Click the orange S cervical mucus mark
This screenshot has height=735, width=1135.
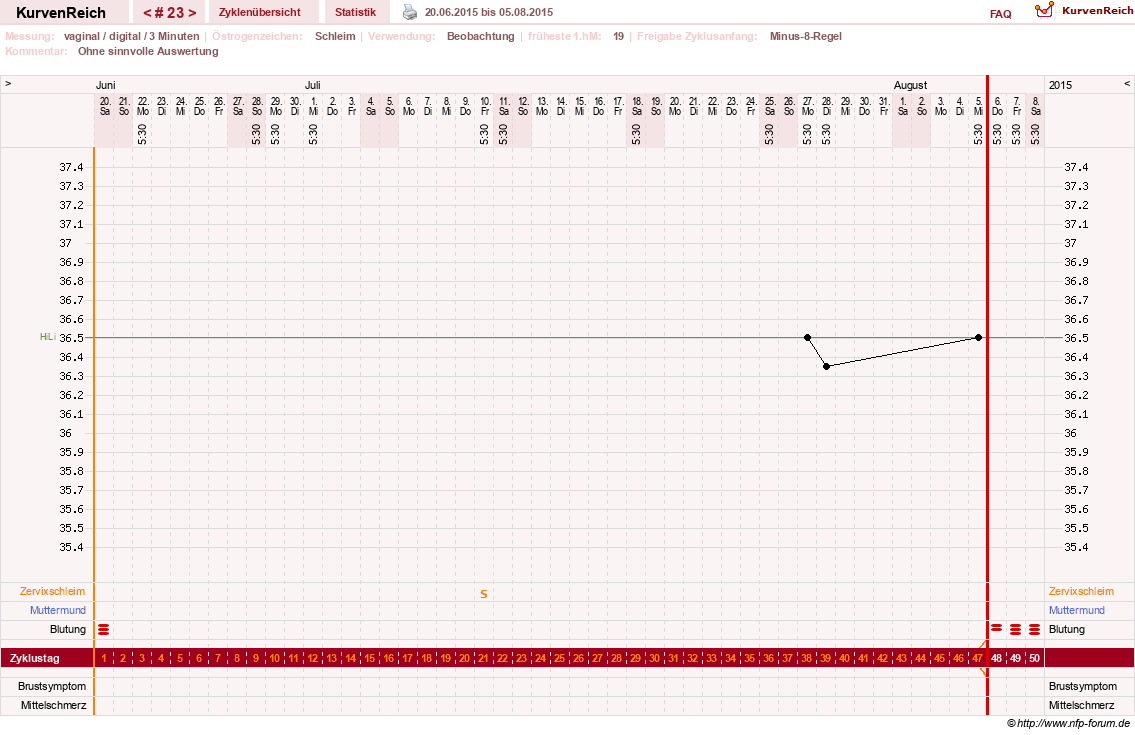[484, 595]
